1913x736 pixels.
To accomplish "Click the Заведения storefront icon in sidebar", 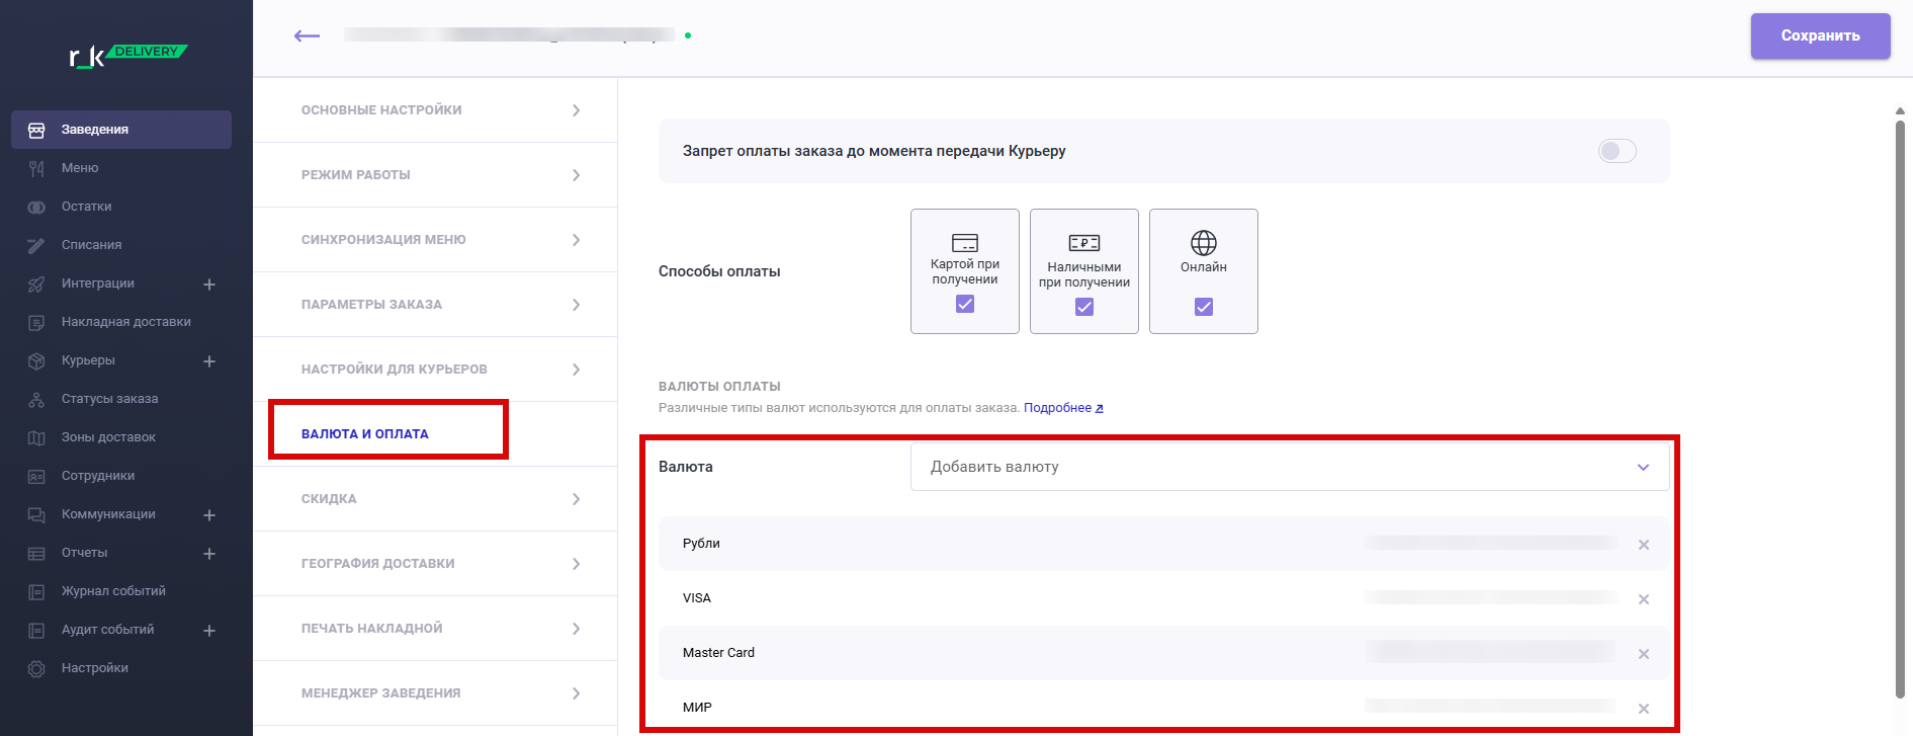I will [37, 130].
